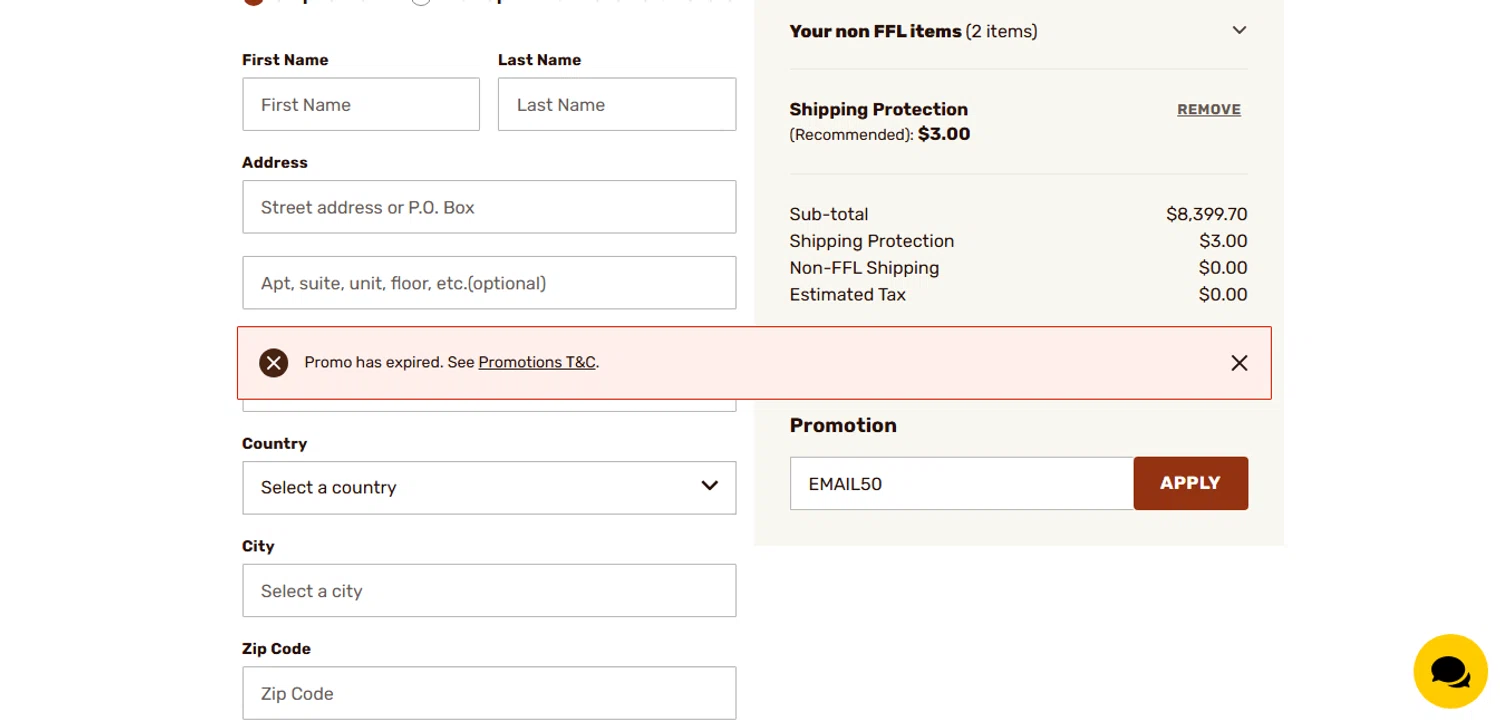Open the yellow live chat bubble
This screenshot has width=1500, height=720.
1450,671
